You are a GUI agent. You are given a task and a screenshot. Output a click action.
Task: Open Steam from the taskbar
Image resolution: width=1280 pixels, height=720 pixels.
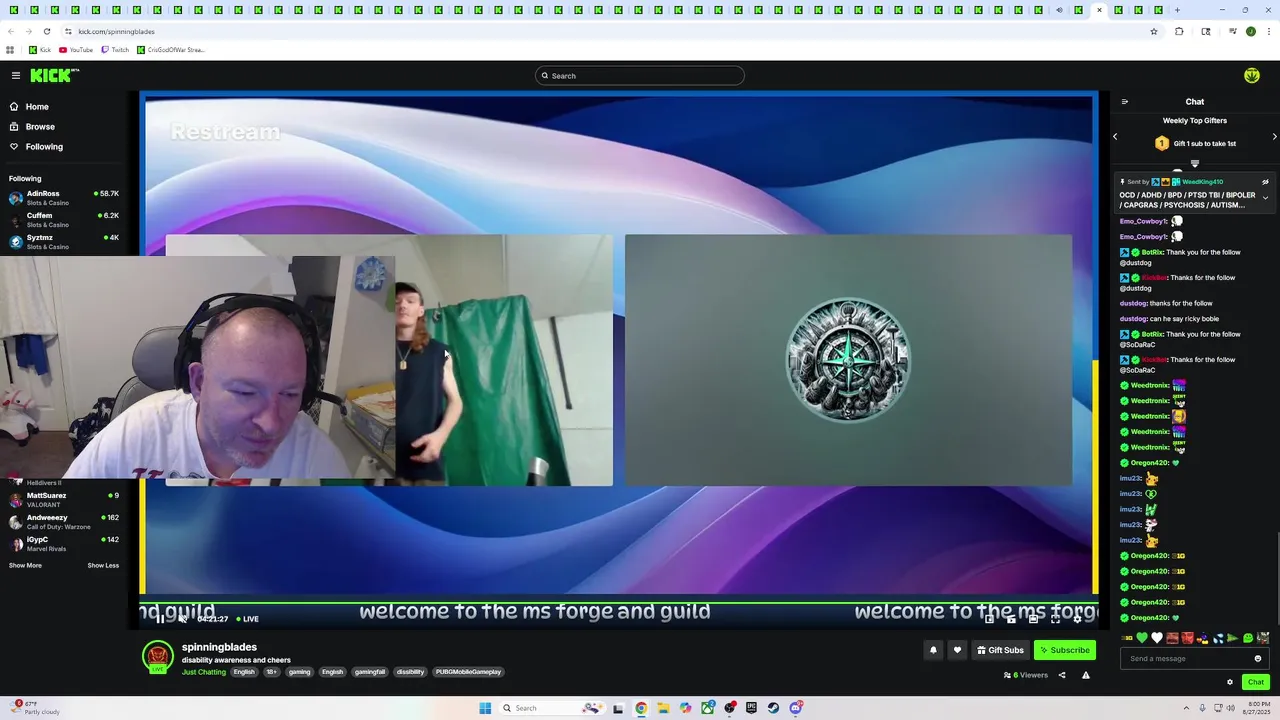click(773, 708)
